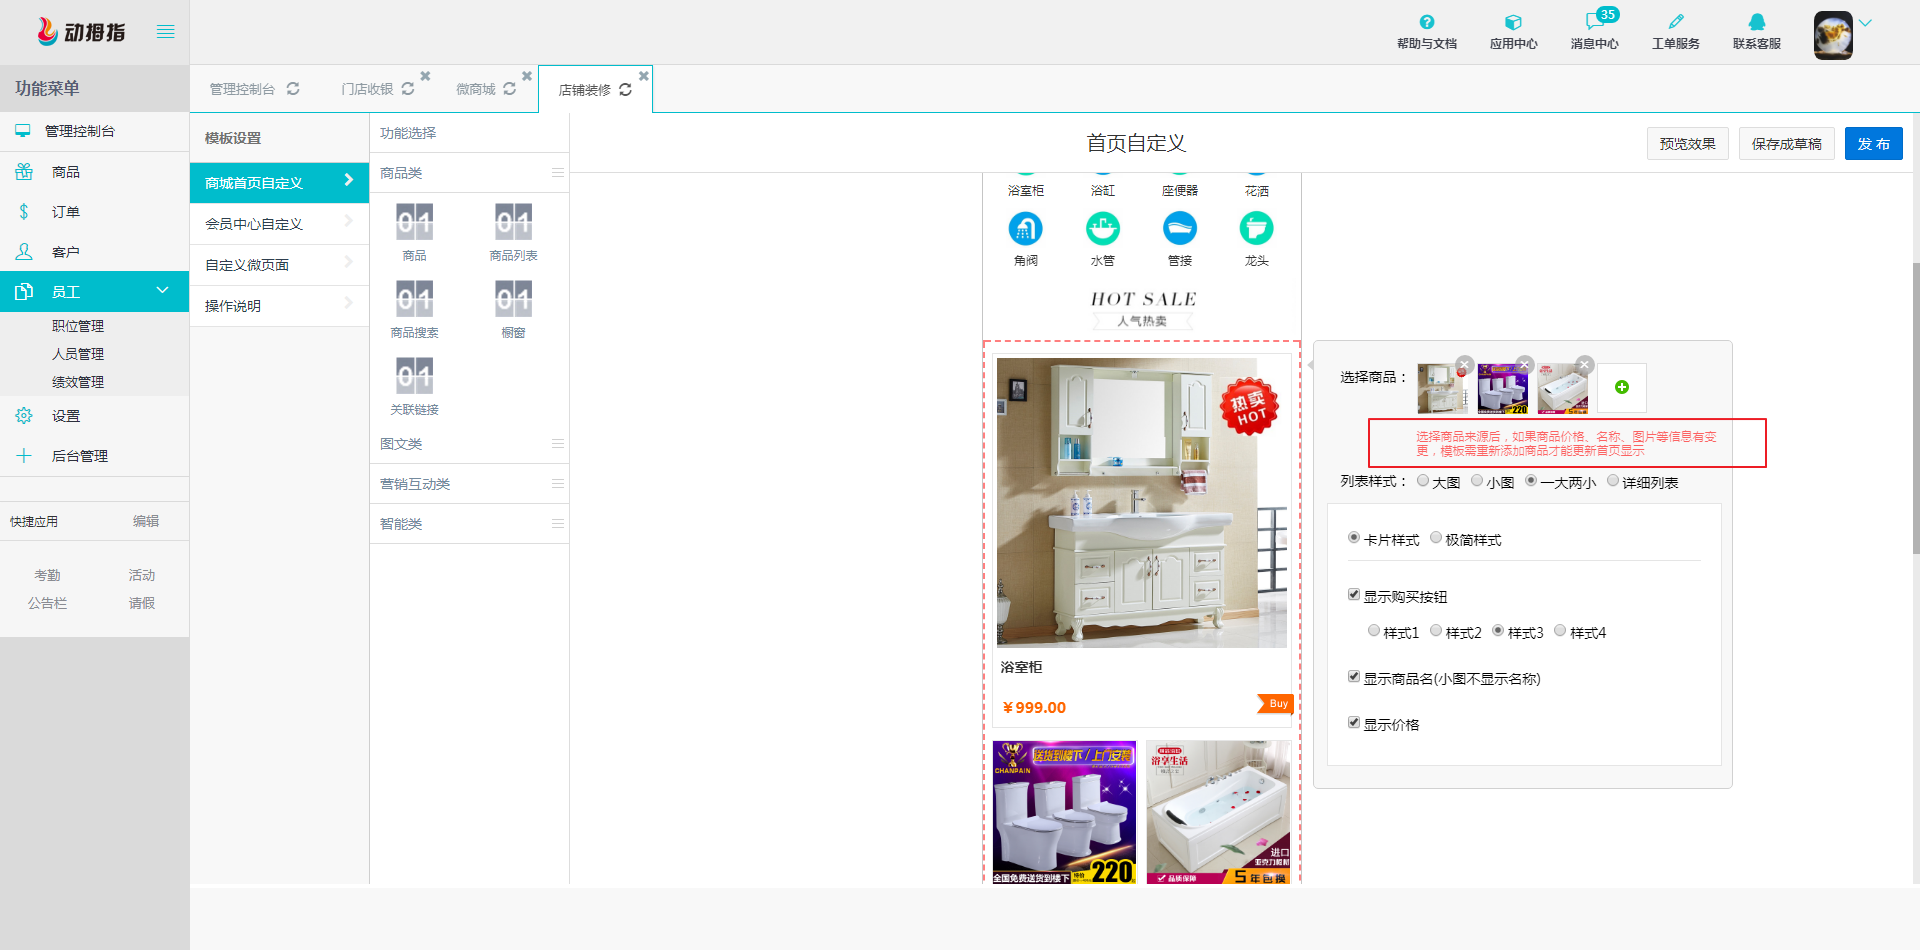Switch to 管理控制台 tab
The height and width of the screenshot is (950, 1920).
coord(242,89)
